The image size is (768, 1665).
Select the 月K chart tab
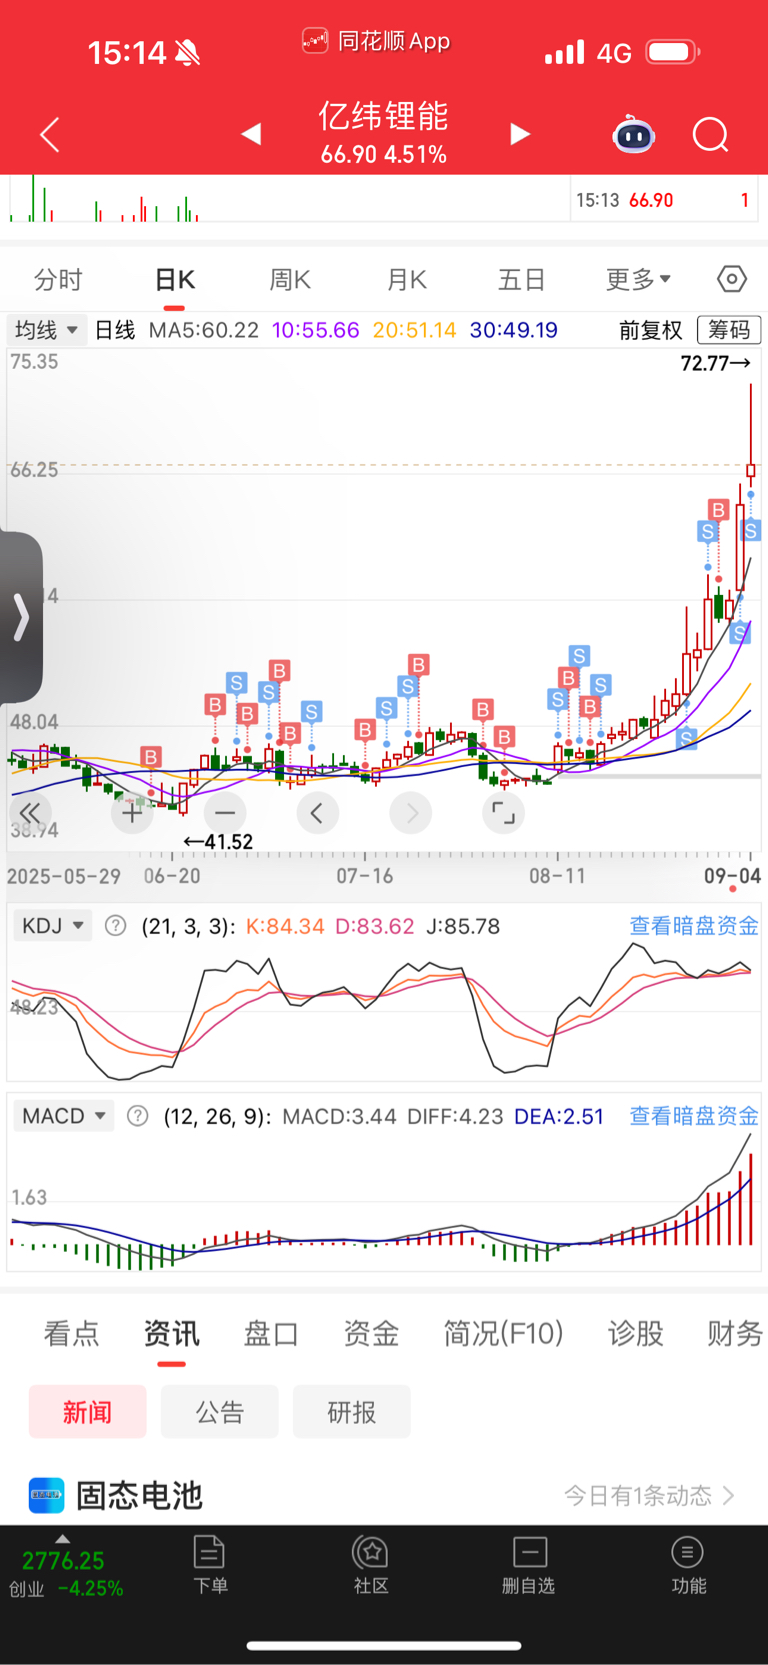click(407, 279)
